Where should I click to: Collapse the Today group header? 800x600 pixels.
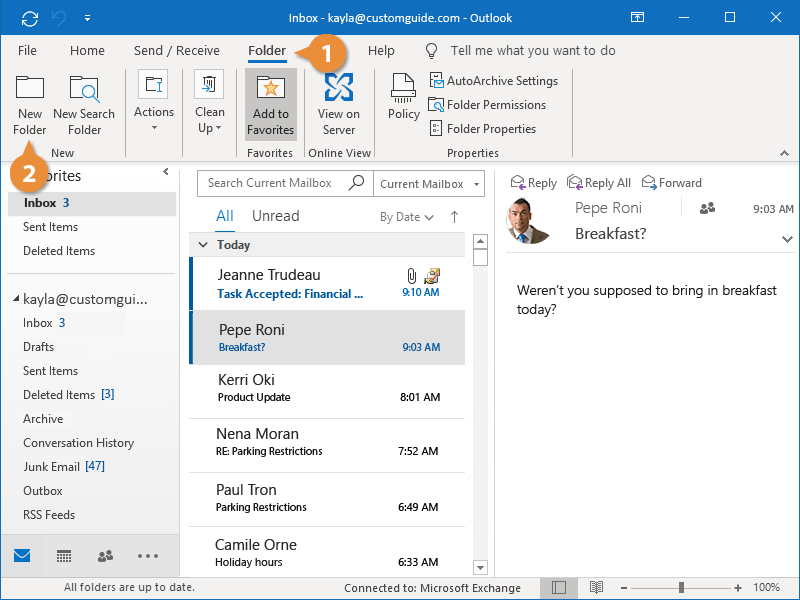203,245
